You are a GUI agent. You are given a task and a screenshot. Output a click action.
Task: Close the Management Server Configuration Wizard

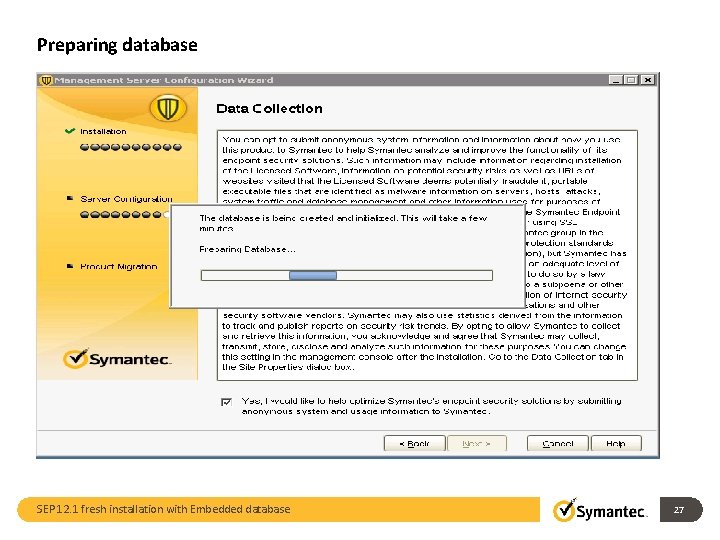coord(647,80)
